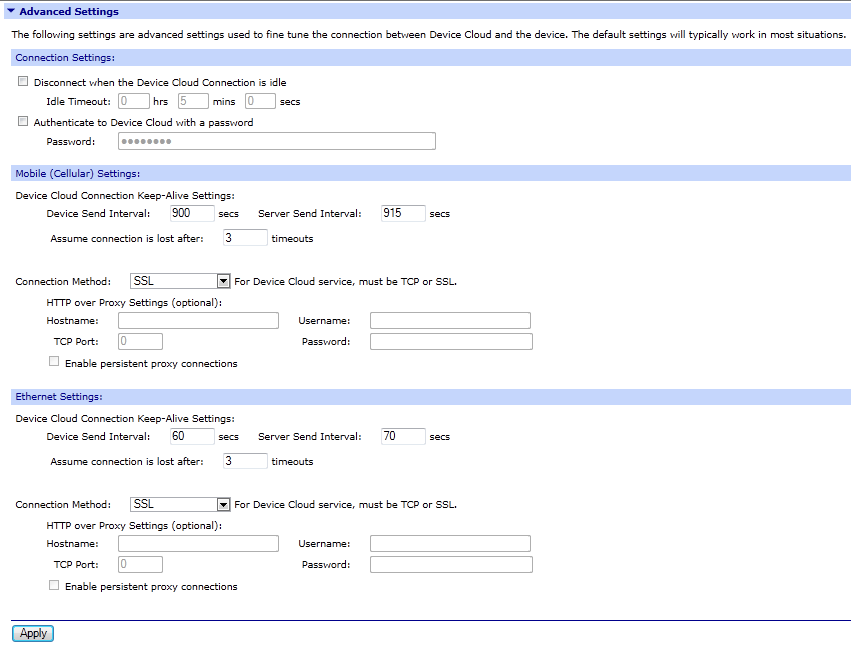Check Ethernet section Enable persistent proxy connections
The width and height of the screenshot is (851, 653).
click(54, 586)
